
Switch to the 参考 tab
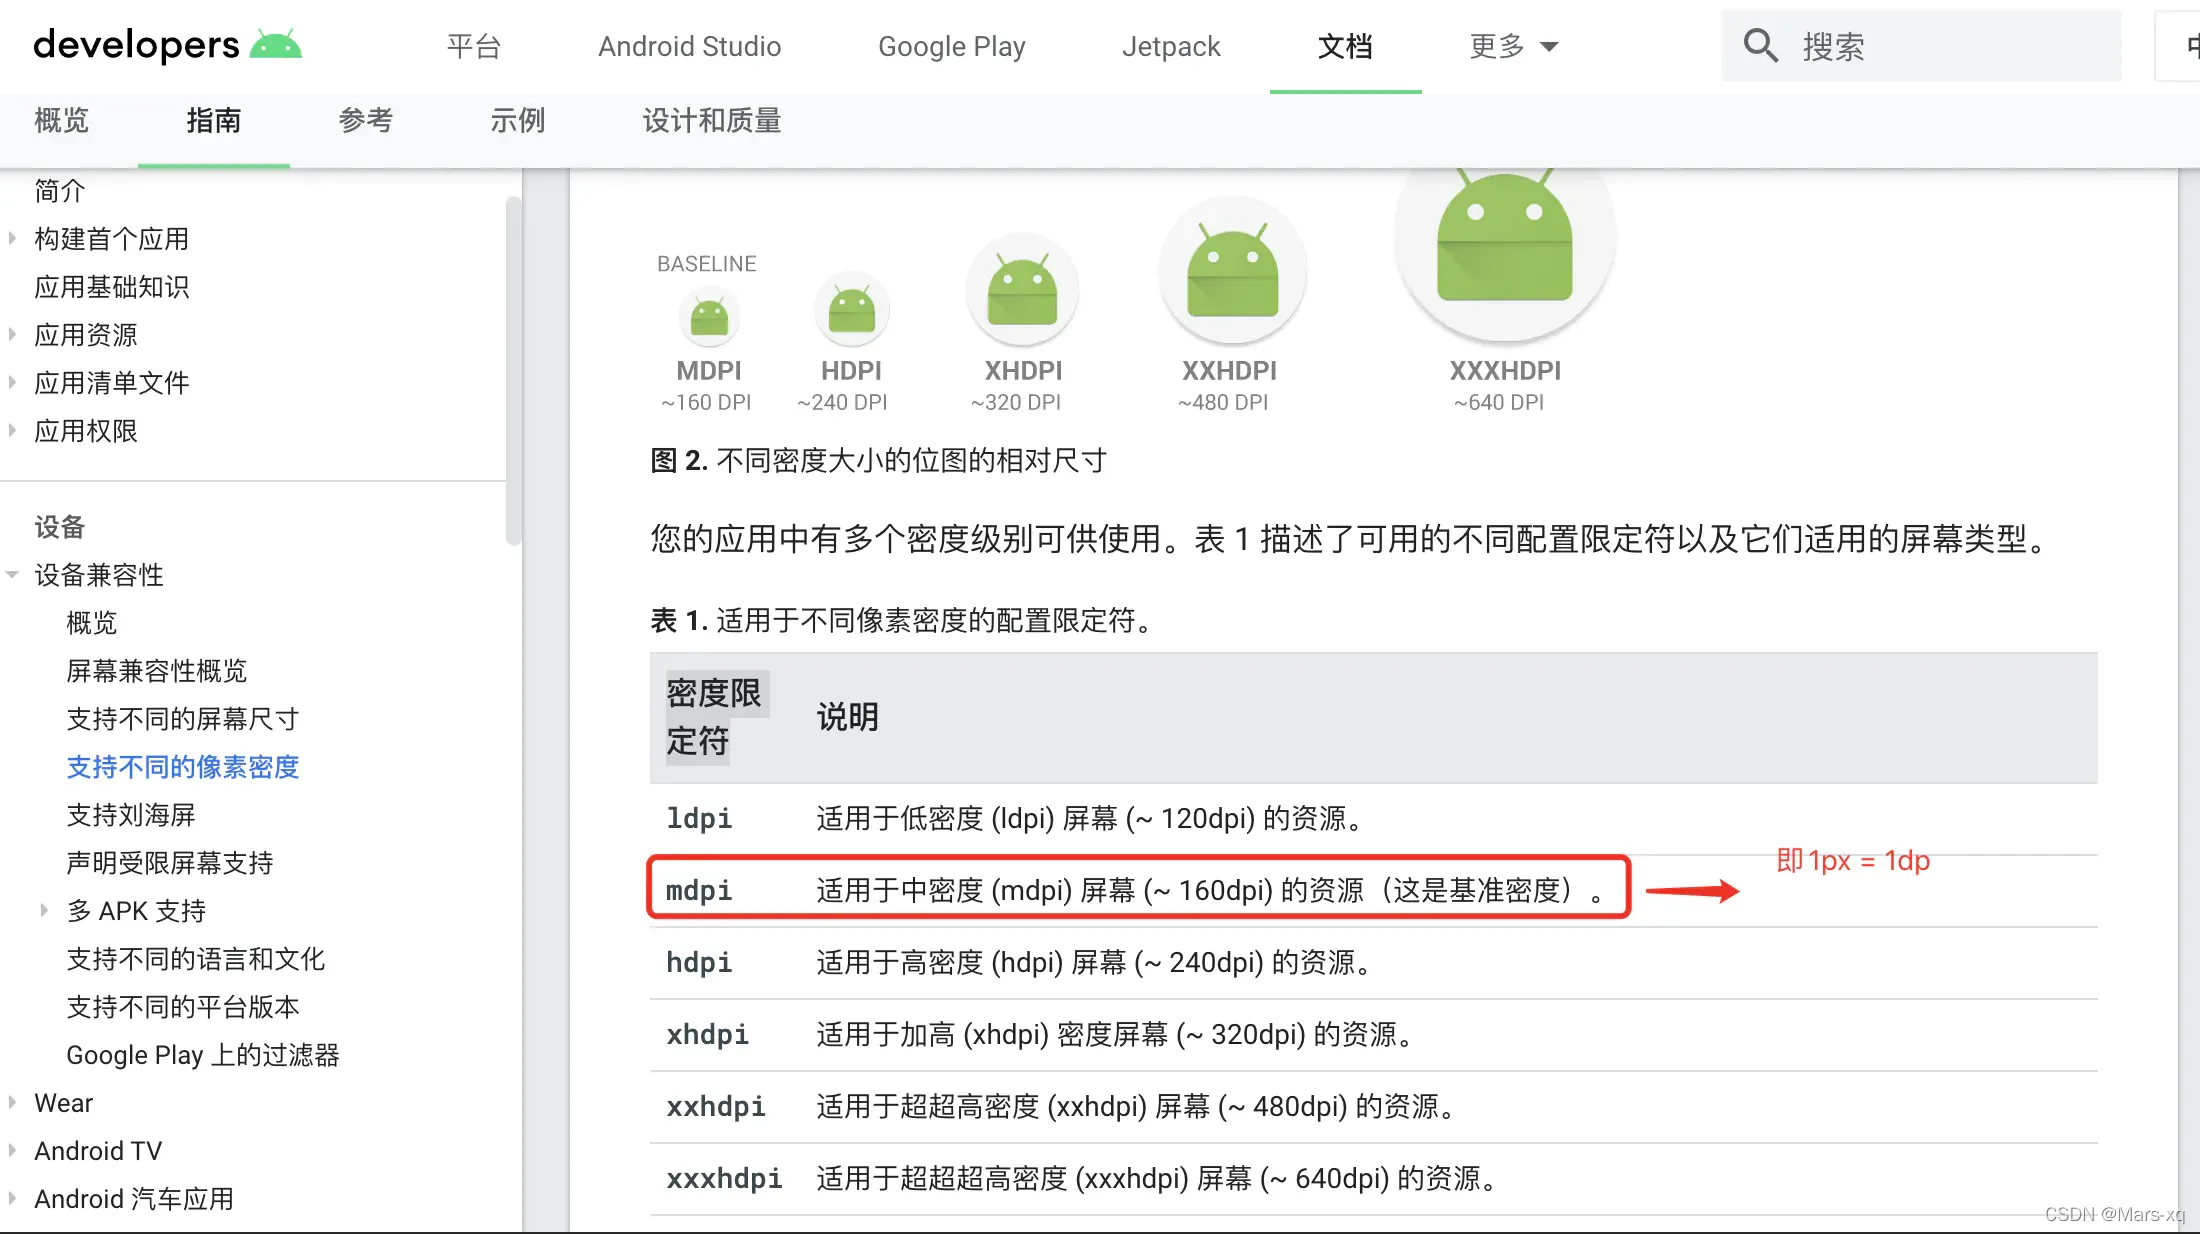[x=365, y=121]
